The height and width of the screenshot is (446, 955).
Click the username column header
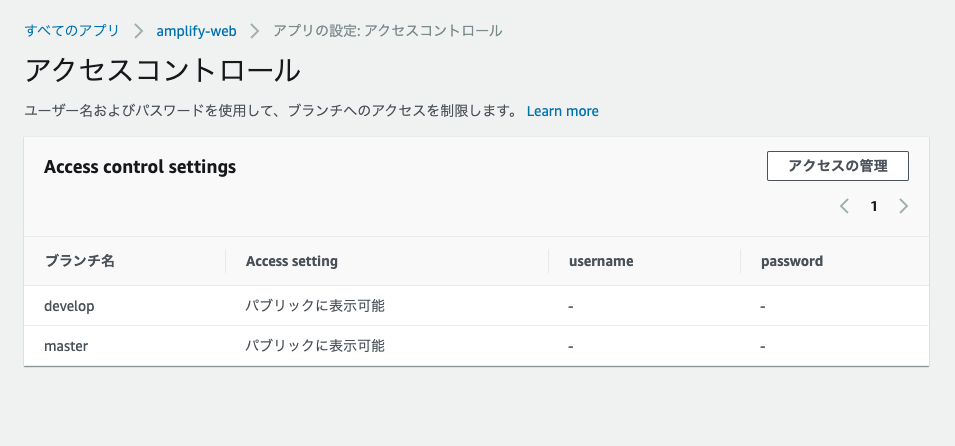pyautogui.click(x=601, y=261)
